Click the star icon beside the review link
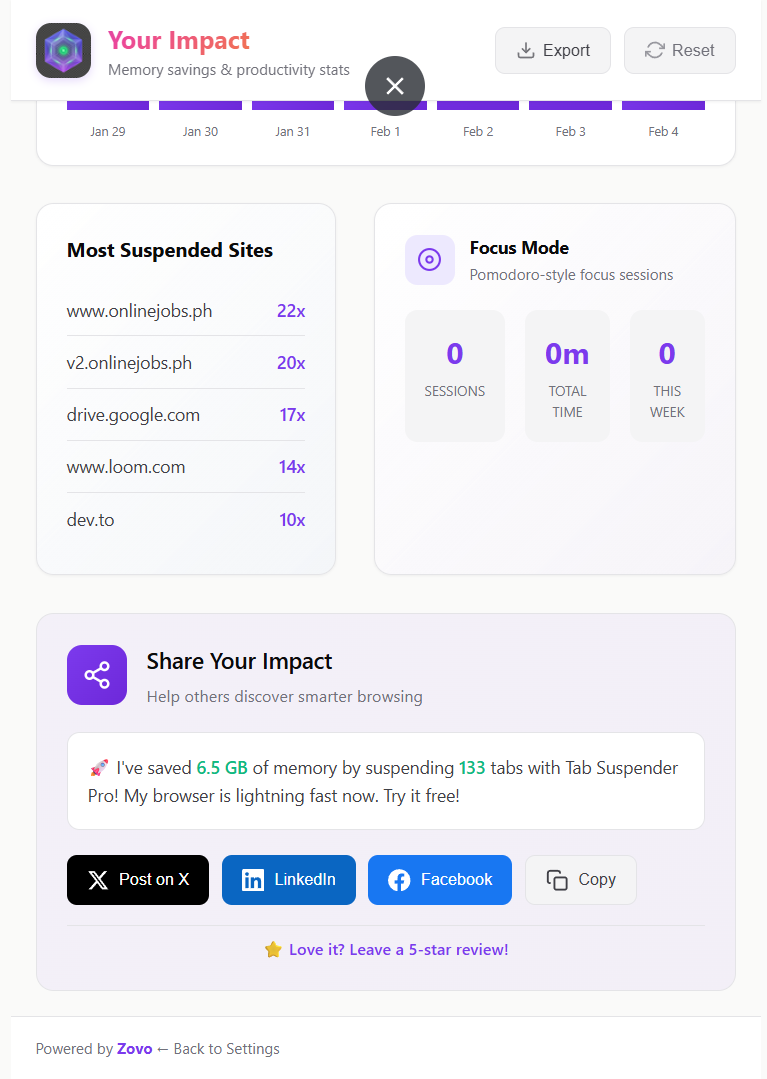The height and width of the screenshot is (1079, 767). [273, 950]
